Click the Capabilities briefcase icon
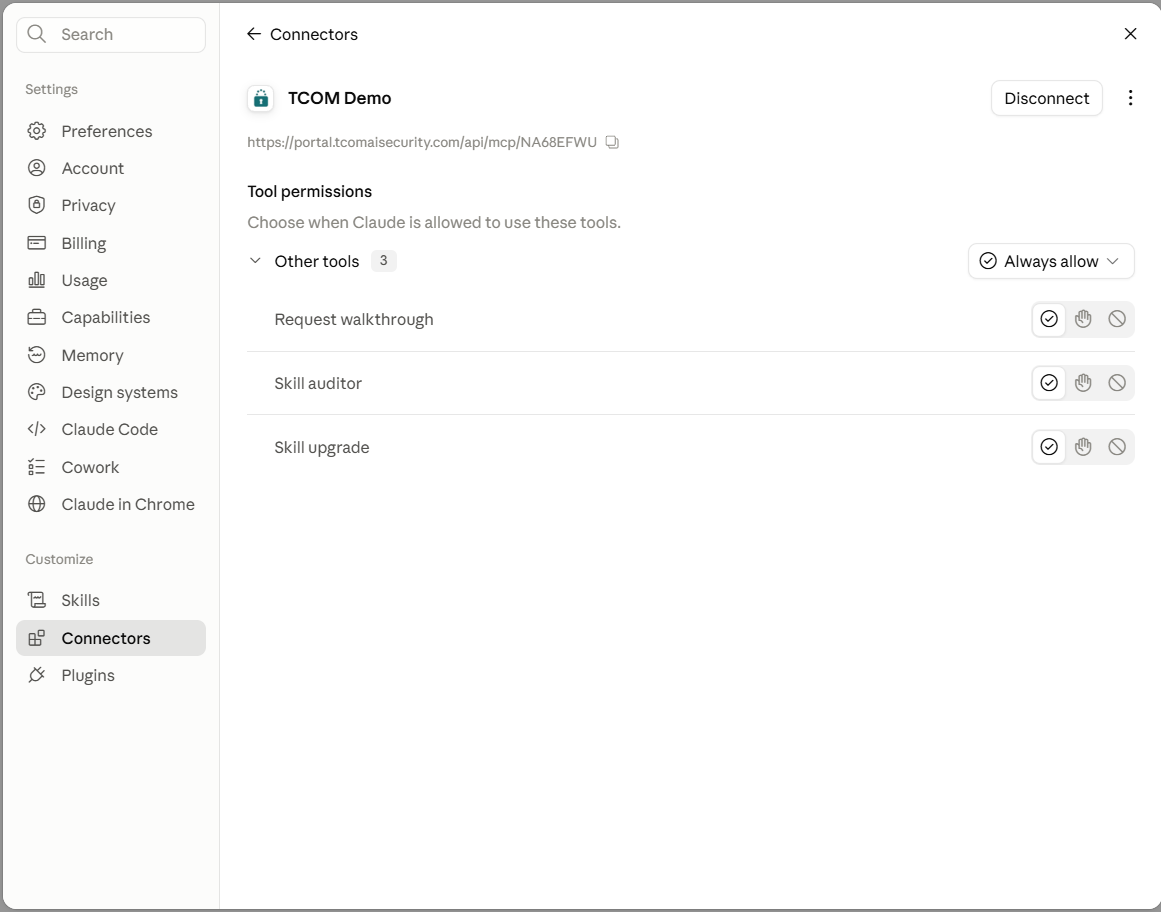The image size is (1161, 912). click(36, 317)
